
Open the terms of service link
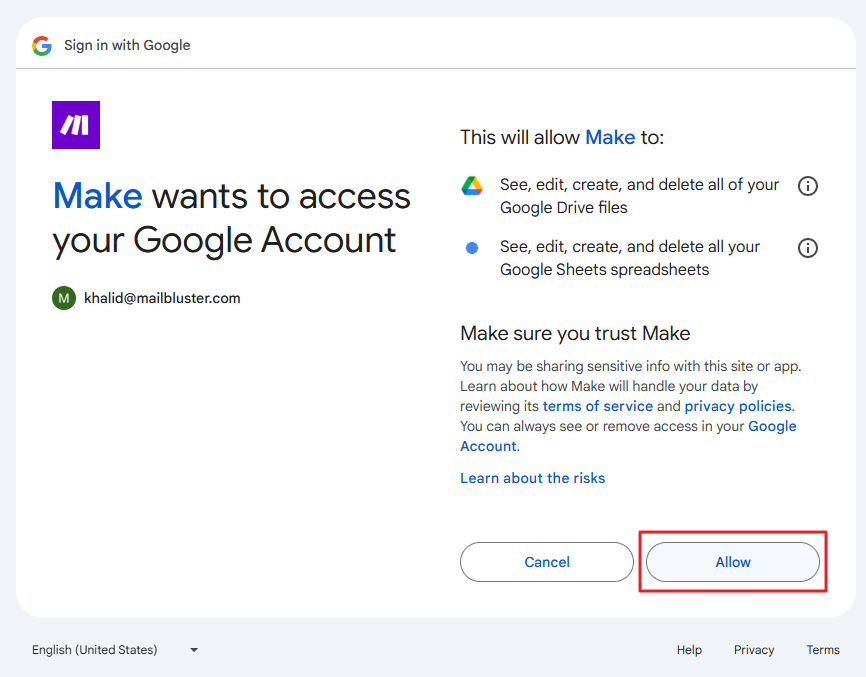click(598, 406)
